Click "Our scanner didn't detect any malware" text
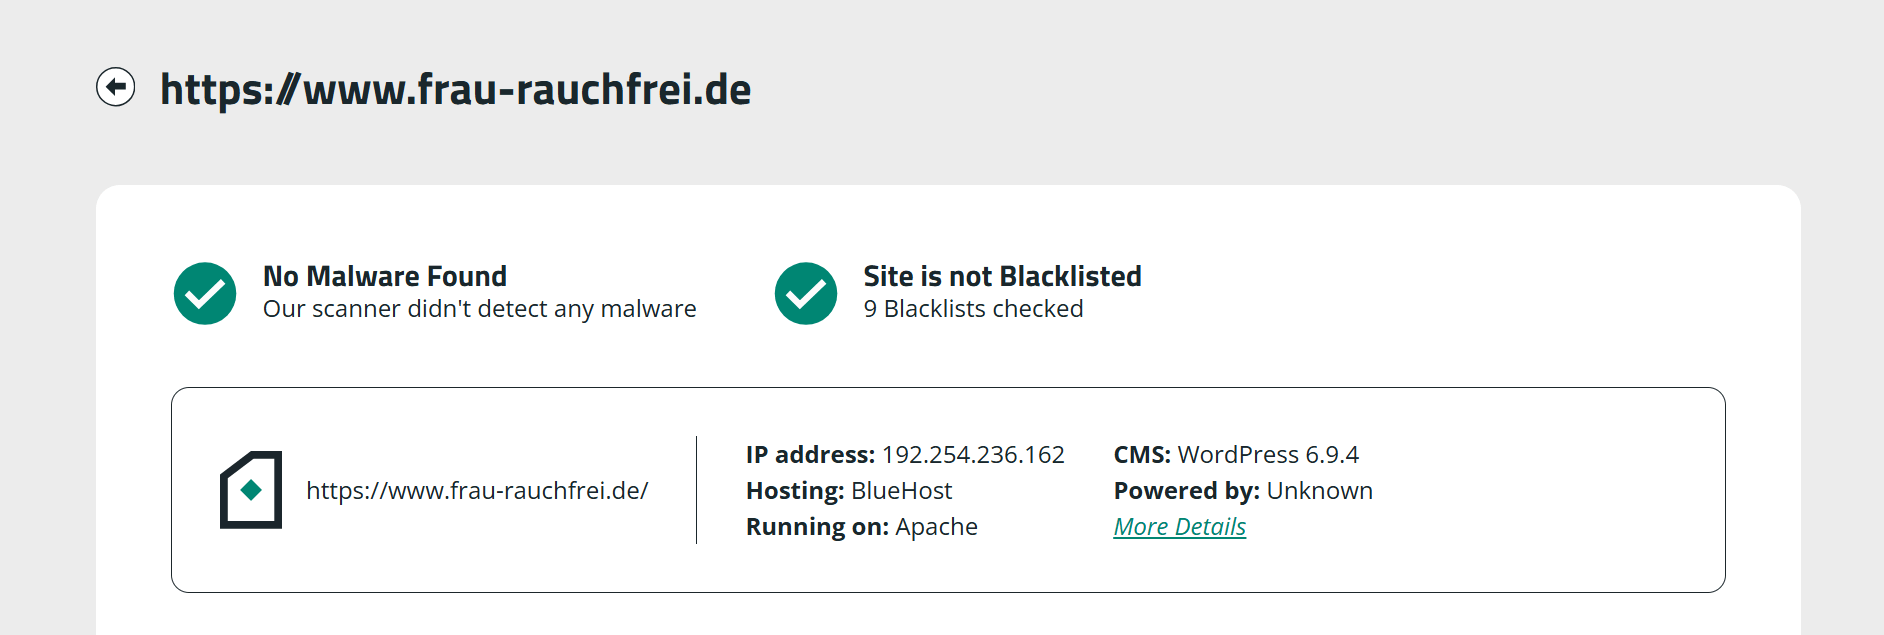The image size is (1884, 635). click(x=479, y=309)
